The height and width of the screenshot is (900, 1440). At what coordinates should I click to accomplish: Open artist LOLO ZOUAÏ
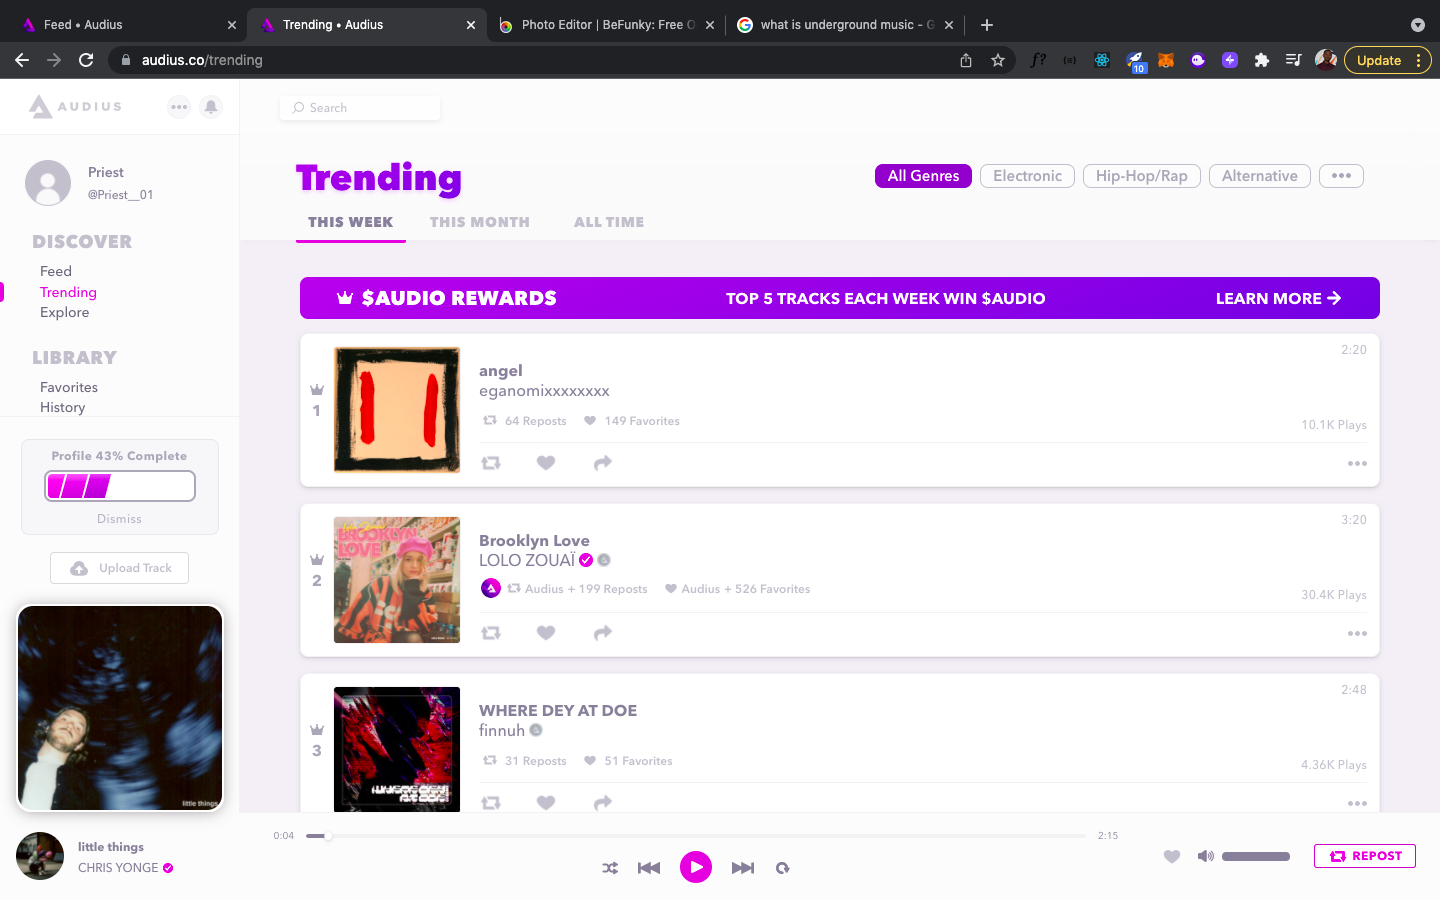tap(527, 560)
